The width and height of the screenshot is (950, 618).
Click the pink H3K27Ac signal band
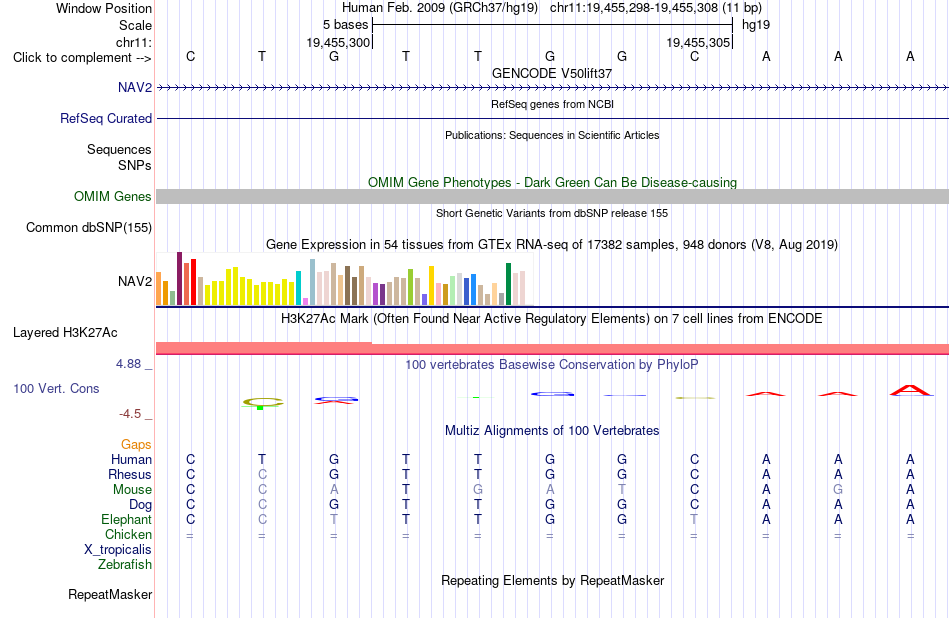pos(552,348)
